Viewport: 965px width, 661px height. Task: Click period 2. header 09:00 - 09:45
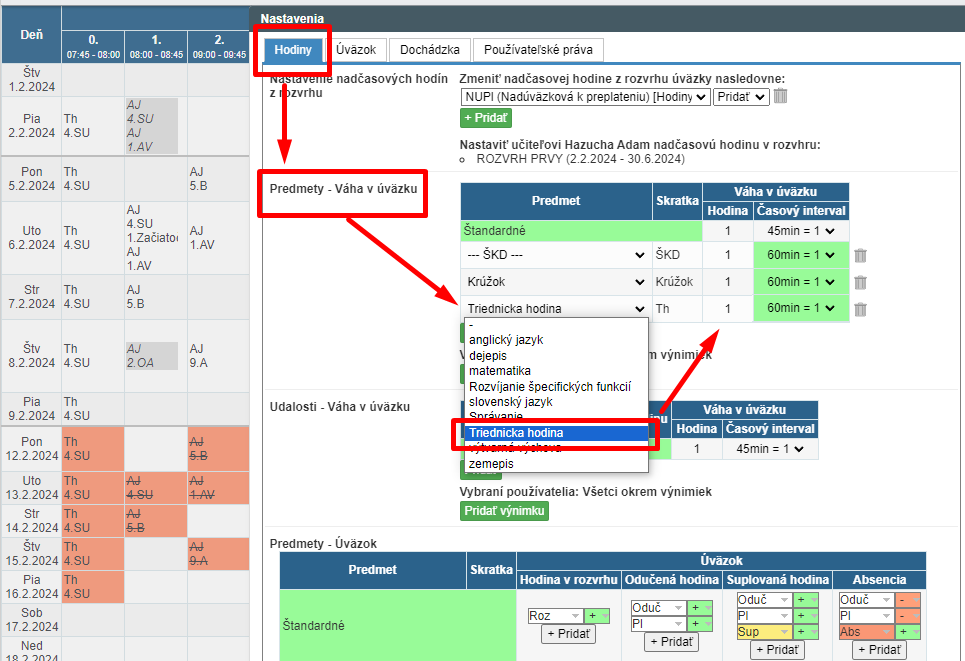click(219, 47)
